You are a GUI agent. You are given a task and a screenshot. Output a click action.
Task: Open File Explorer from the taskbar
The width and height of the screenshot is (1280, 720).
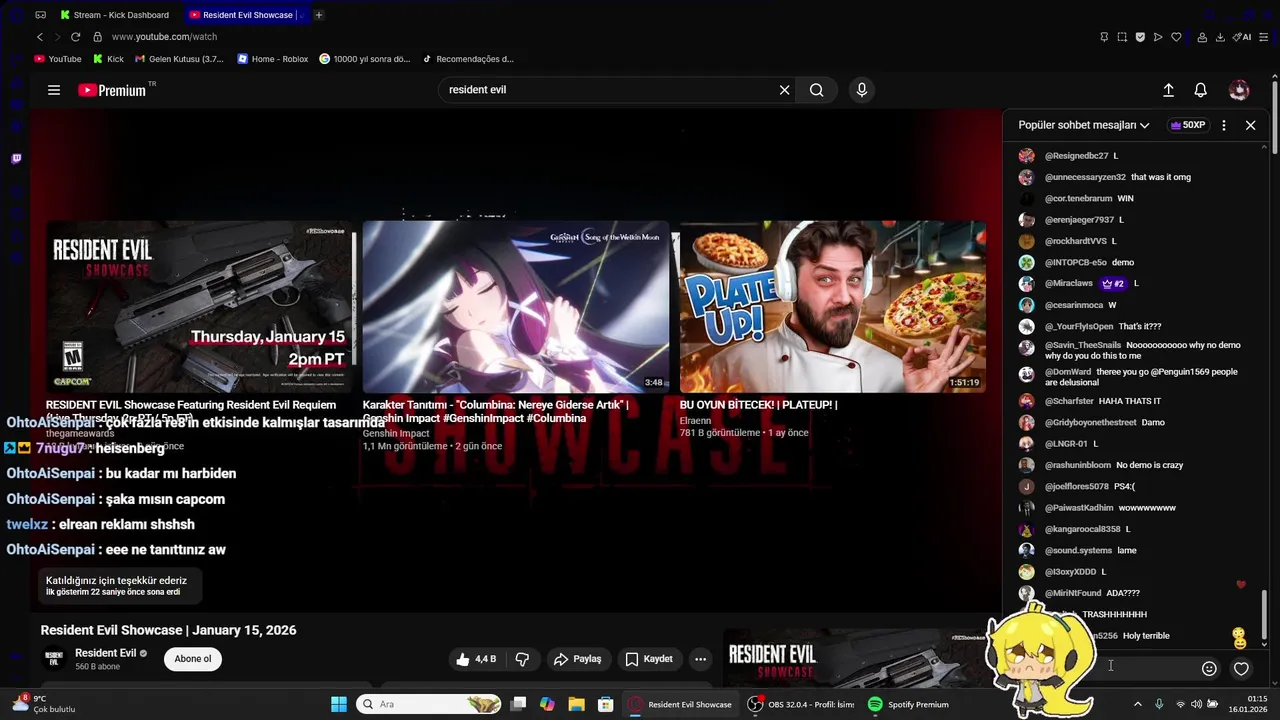(576, 704)
